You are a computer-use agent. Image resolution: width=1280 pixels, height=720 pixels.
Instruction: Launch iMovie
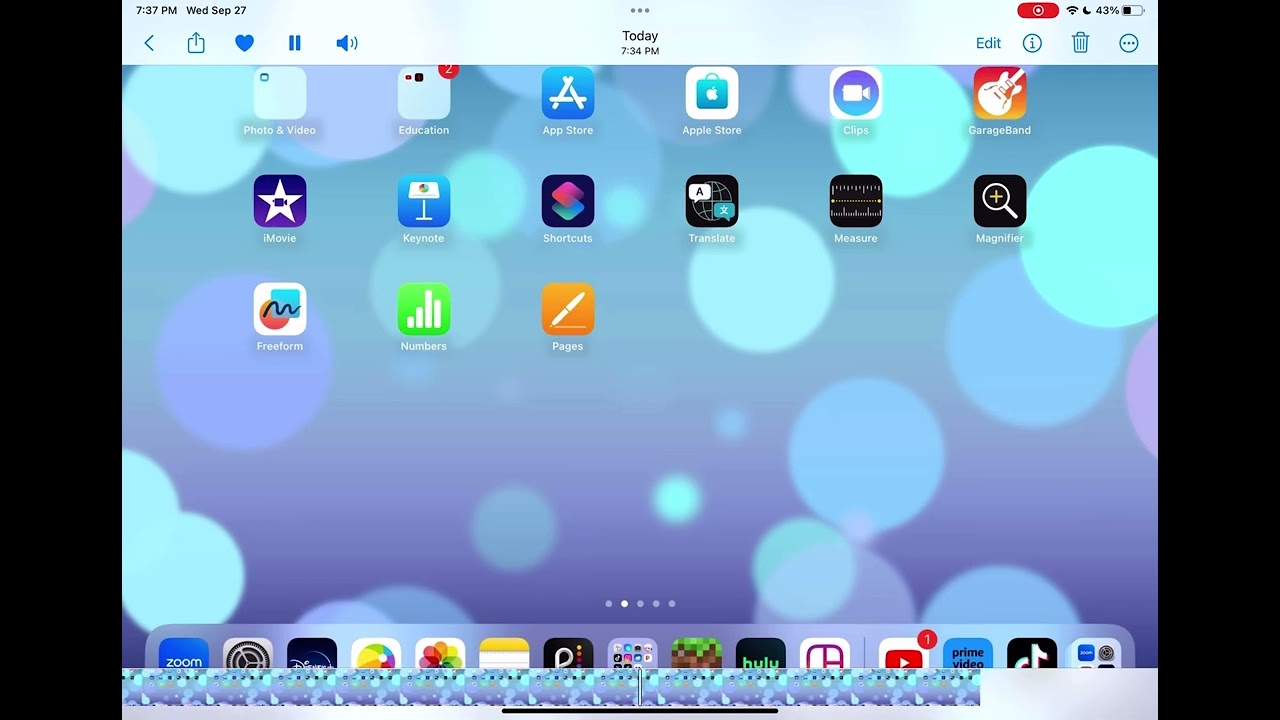280,201
